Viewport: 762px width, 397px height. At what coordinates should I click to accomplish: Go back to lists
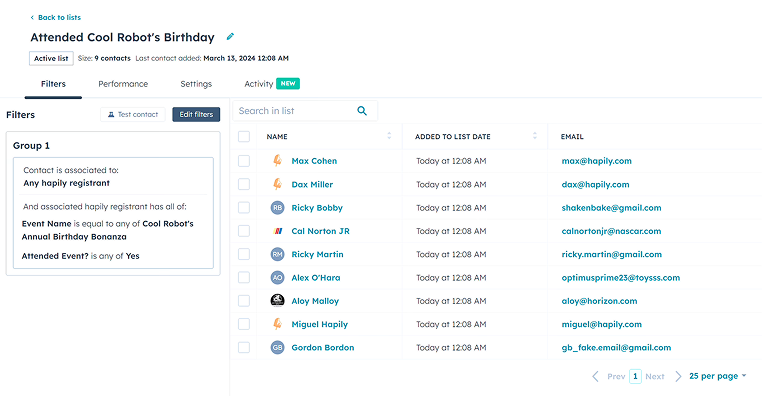[x=55, y=17]
